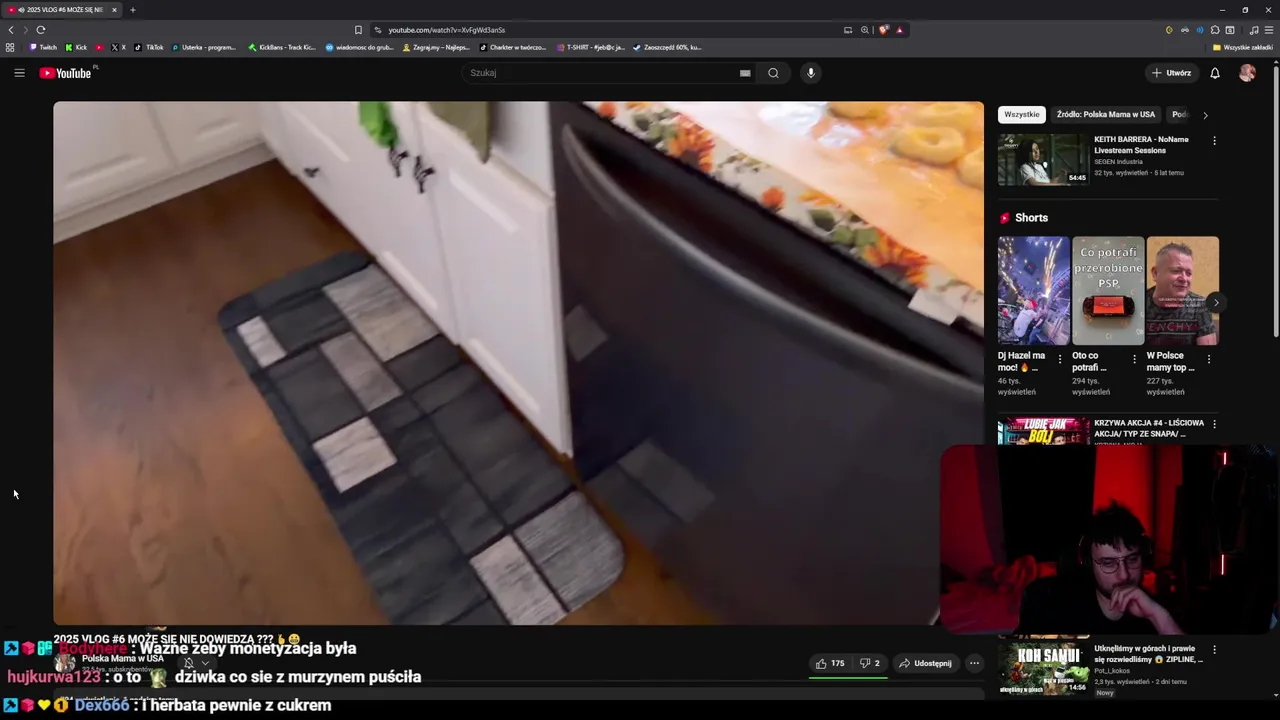The height and width of the screenshot is (720, 1280).
Task: Open the zoom magnifier in address bar
Action: pos(865,30)
